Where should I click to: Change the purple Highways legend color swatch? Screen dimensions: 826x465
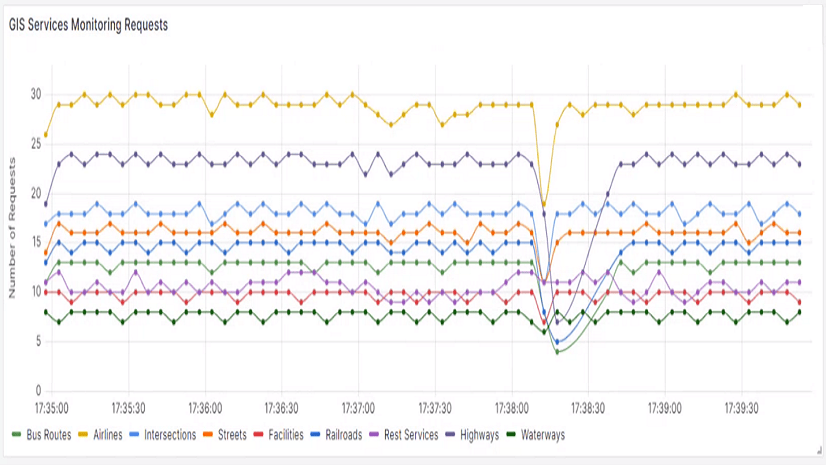(450, 435)
